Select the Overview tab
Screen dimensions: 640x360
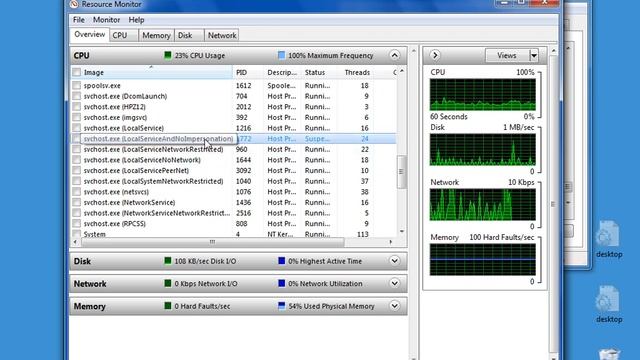(x=89, y=35)
